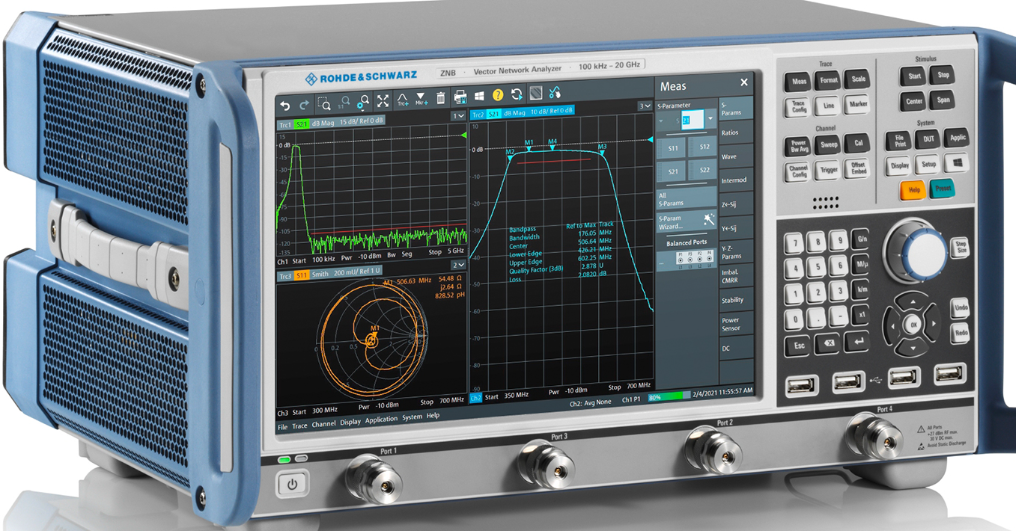The image size is (1016, 531).
Task: Open the Channel menu in menu bar
Action: (323, 424)
